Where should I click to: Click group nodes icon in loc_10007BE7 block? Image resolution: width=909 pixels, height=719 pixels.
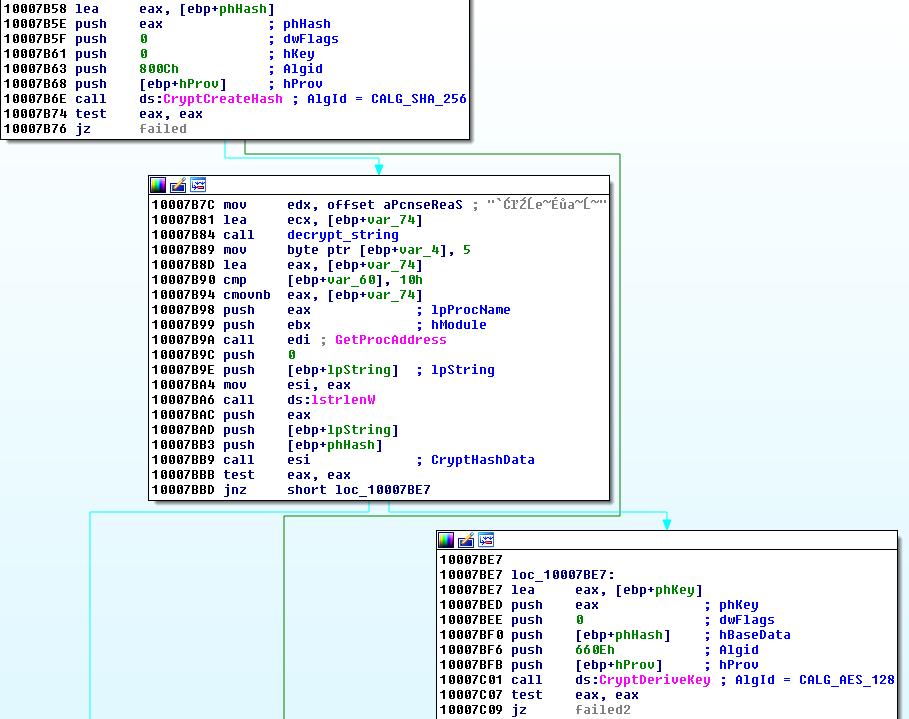coord(486,540)
